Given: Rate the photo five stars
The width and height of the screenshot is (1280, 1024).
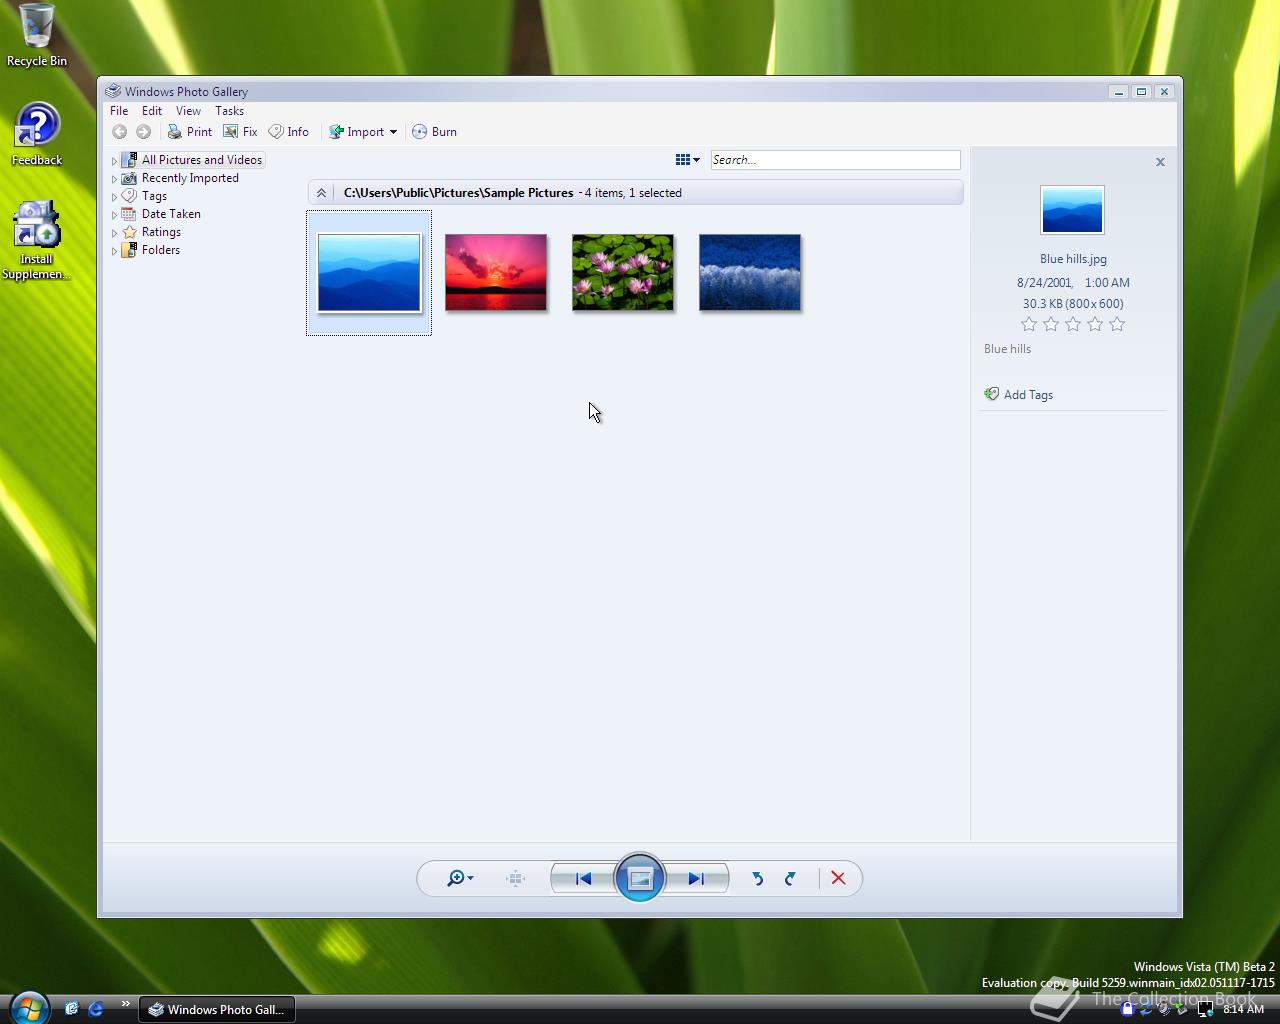Looking at the screenshot, I should [x=1117, y=324].
